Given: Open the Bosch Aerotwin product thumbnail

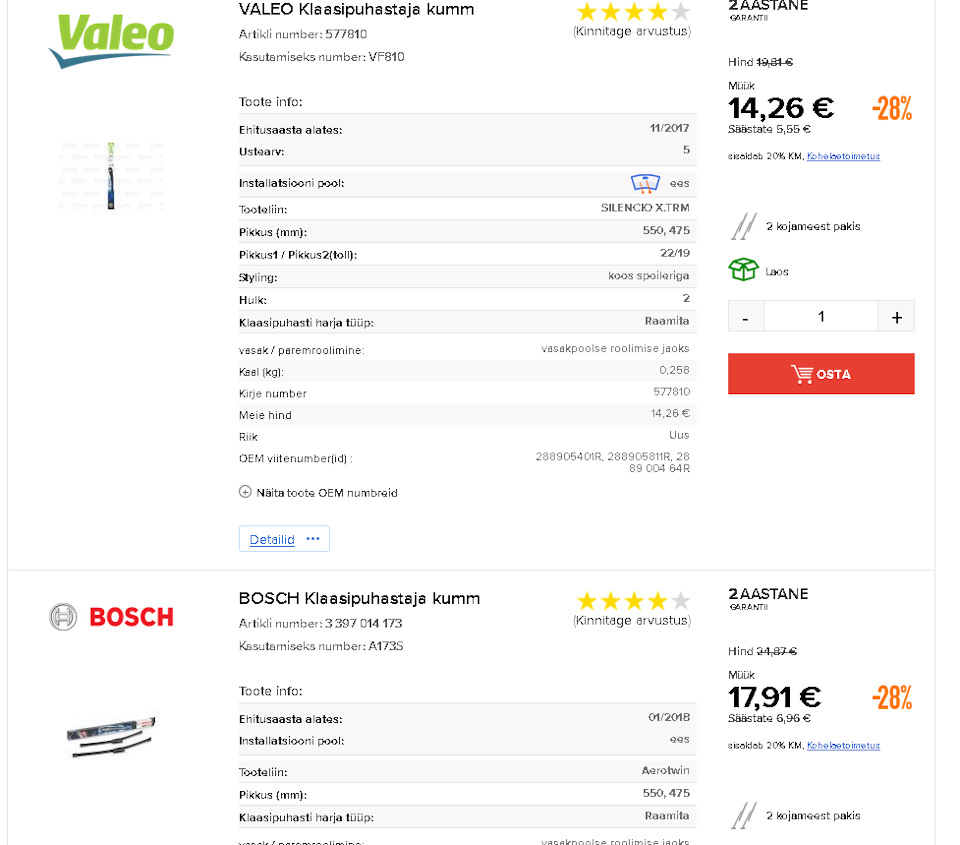Looking at the screenshot, I should 111,736.
